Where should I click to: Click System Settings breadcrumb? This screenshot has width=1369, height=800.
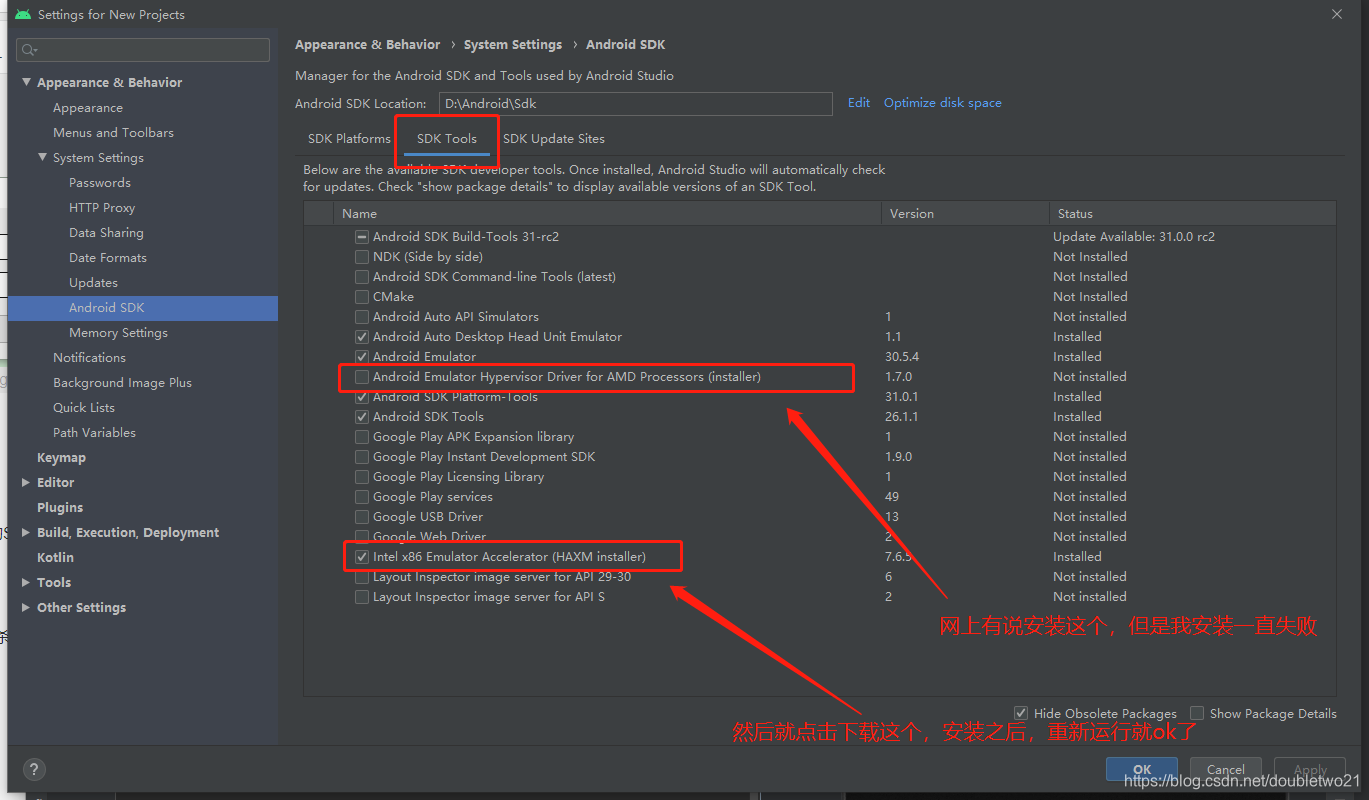pyautogui.click(x=513, y=44)
